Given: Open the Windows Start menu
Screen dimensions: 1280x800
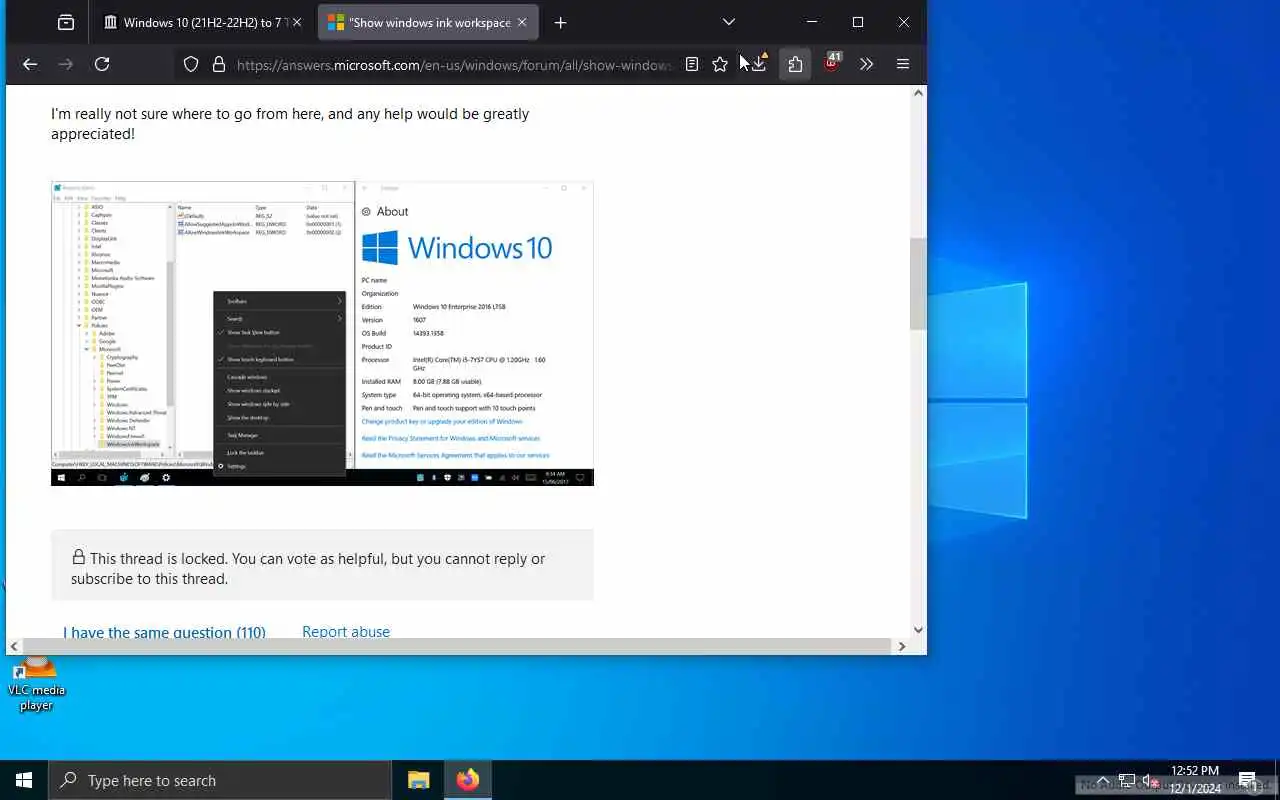Looking at the screenshot, I should (24, 780).
